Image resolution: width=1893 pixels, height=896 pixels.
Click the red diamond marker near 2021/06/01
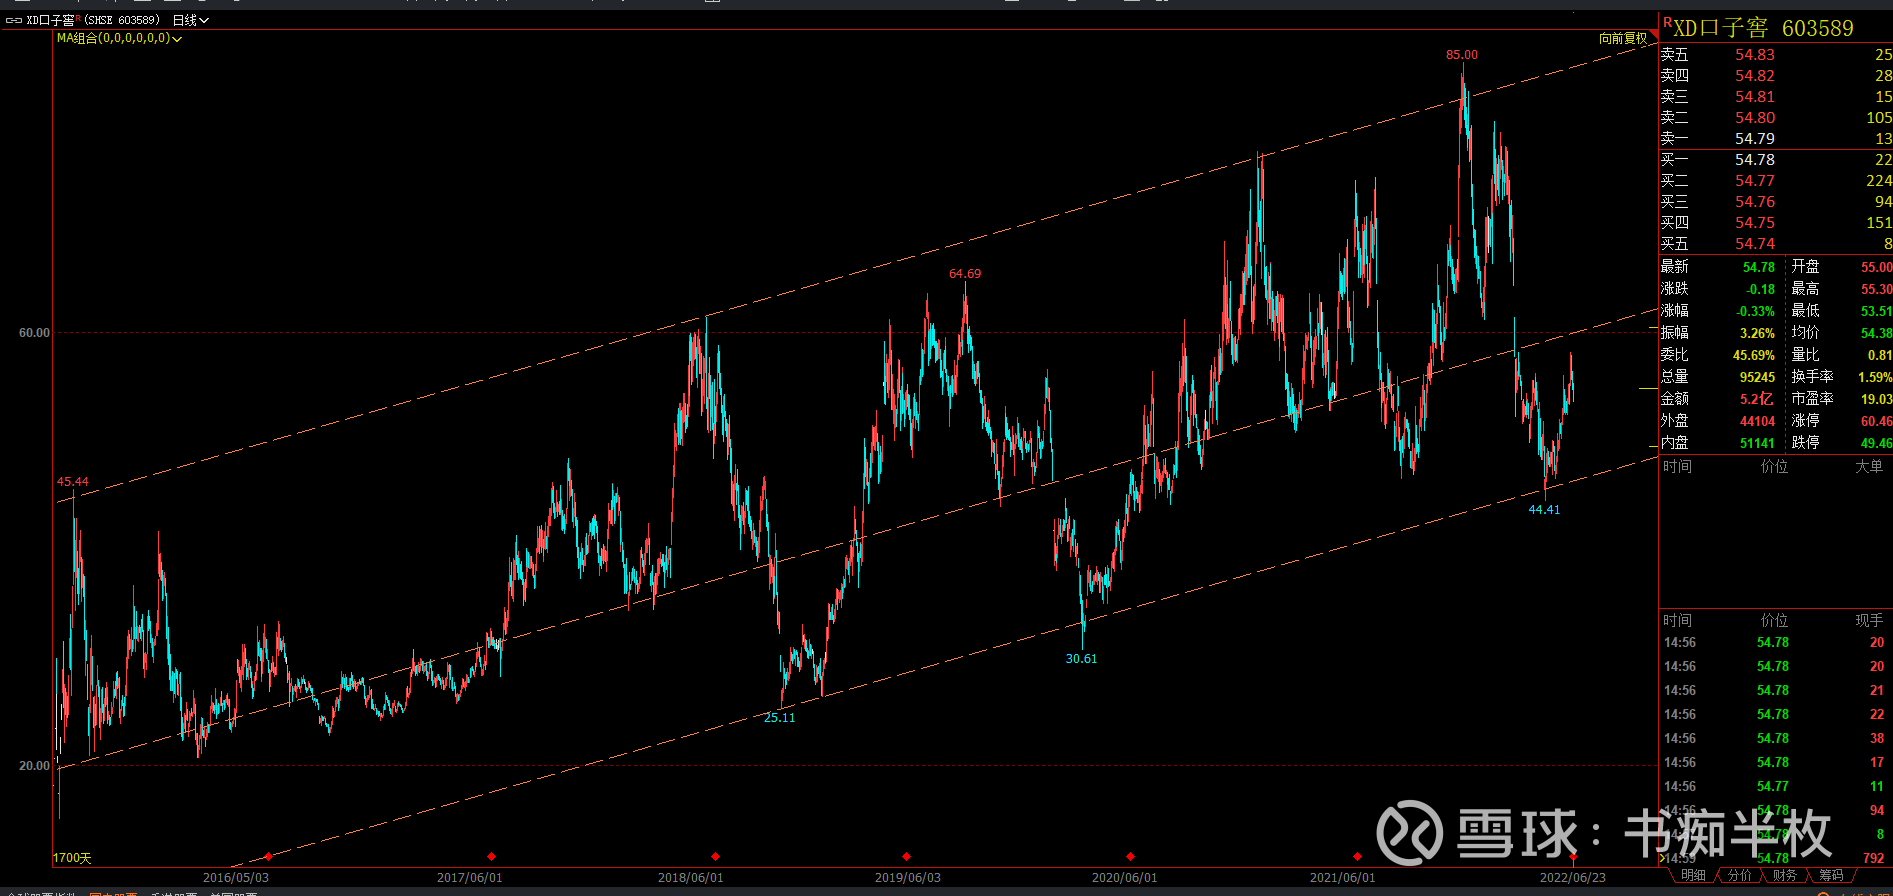click(1357, 857)
